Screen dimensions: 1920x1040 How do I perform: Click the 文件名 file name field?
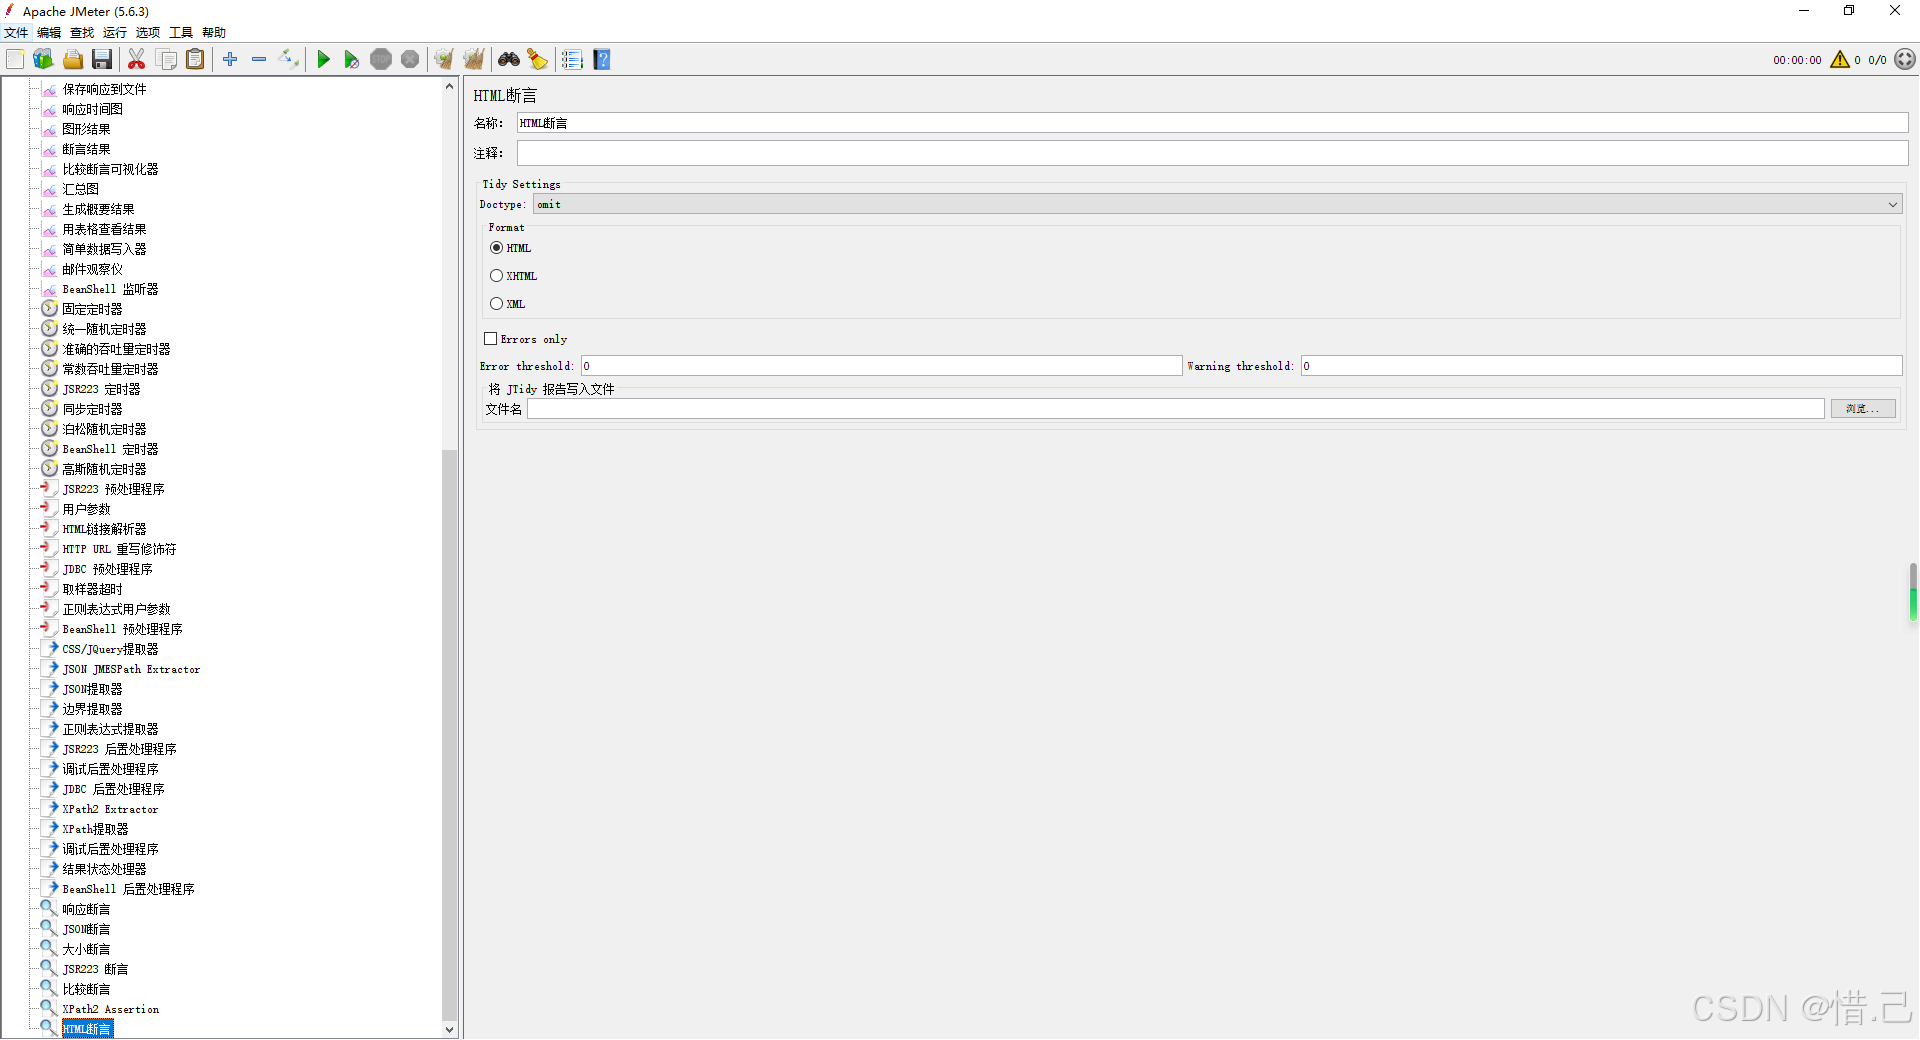[1176, 409]
